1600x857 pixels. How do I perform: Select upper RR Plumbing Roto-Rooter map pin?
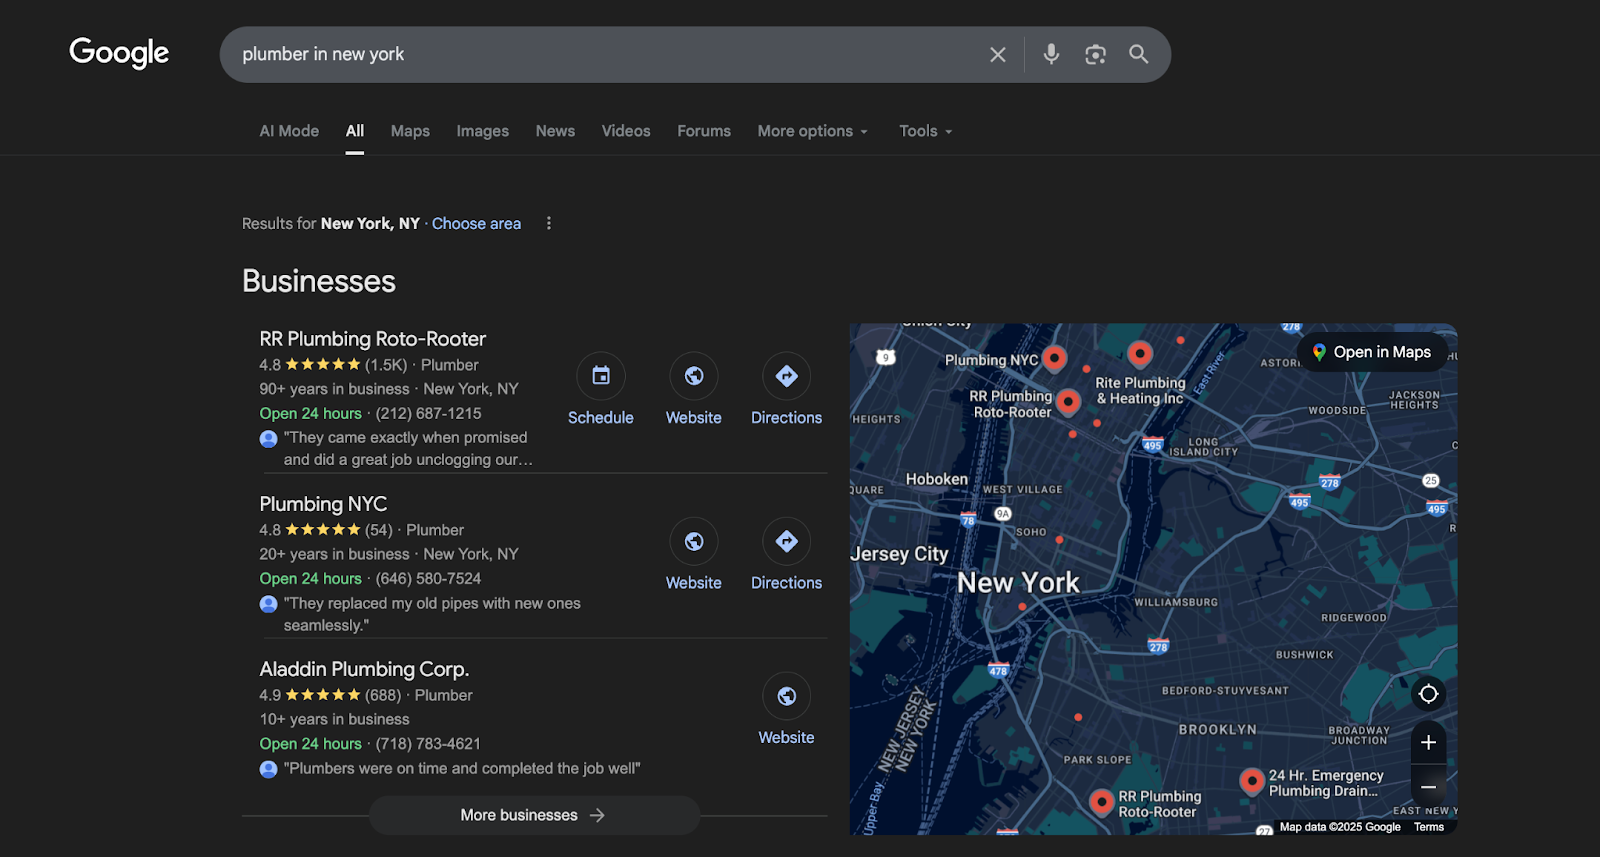point(1068,402)
